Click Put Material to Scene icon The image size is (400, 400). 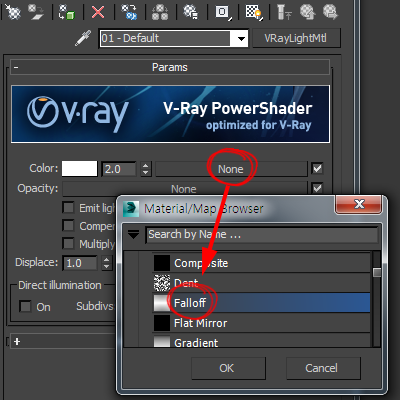pyautogui.click(x=36, y=11)
